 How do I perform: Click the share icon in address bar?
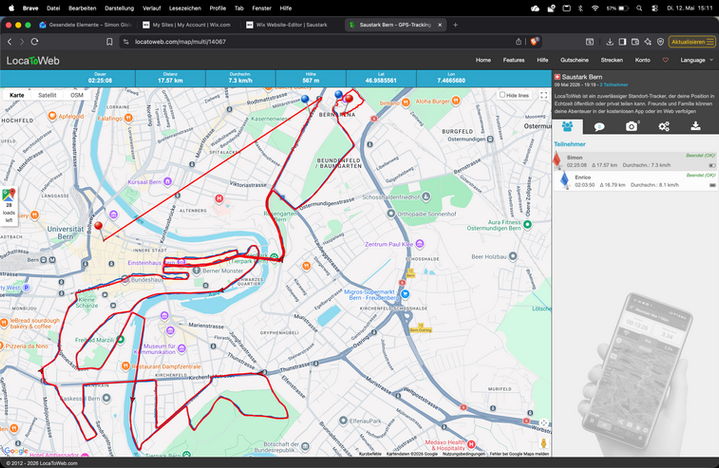pyautogui.click(x=519, y=42)
